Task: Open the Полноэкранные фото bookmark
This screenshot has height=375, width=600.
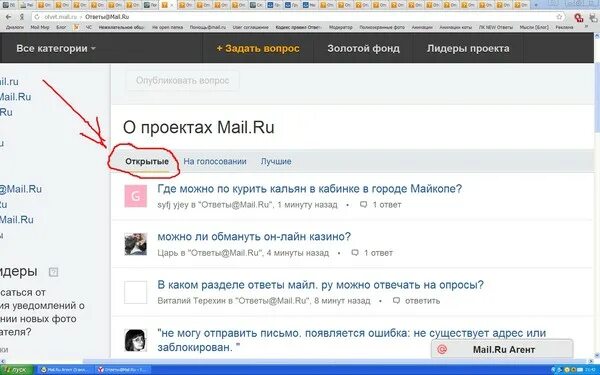Action: click(382, 27)
